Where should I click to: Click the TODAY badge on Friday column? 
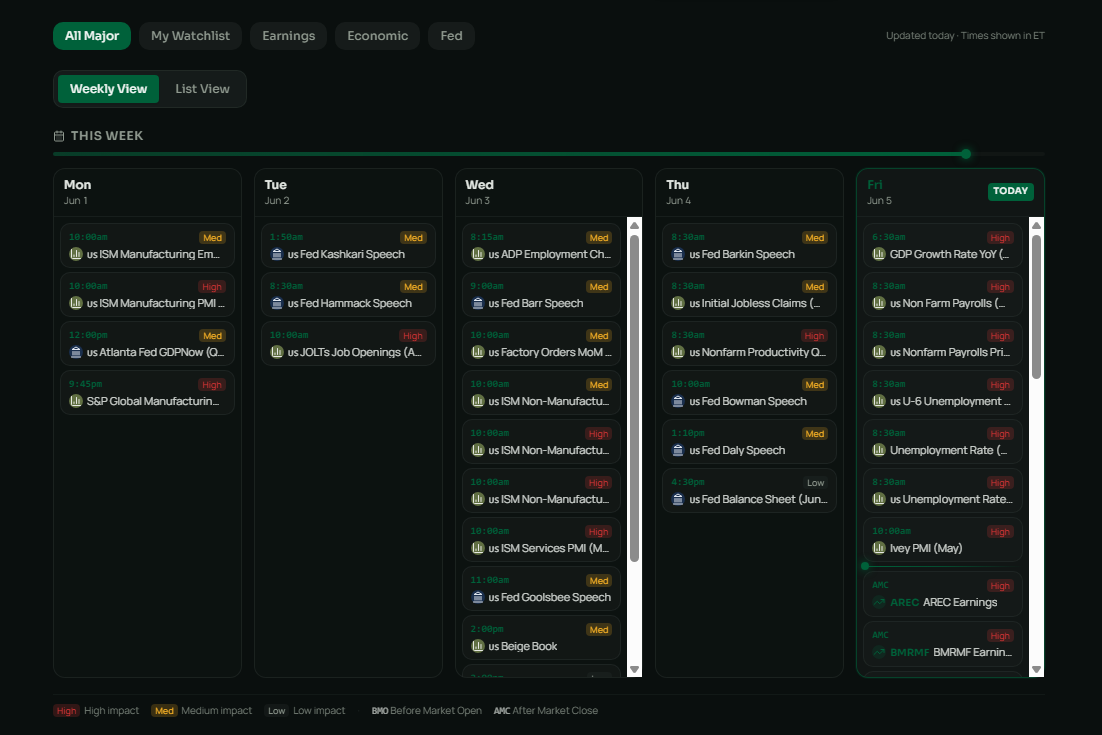click(1011, 191)
